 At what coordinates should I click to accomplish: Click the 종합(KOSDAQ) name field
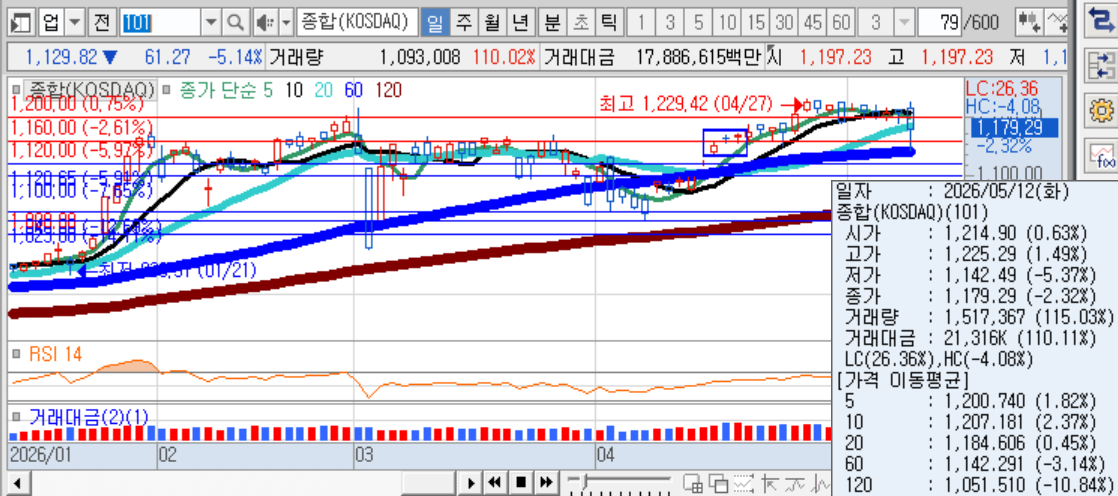(356, 23)
